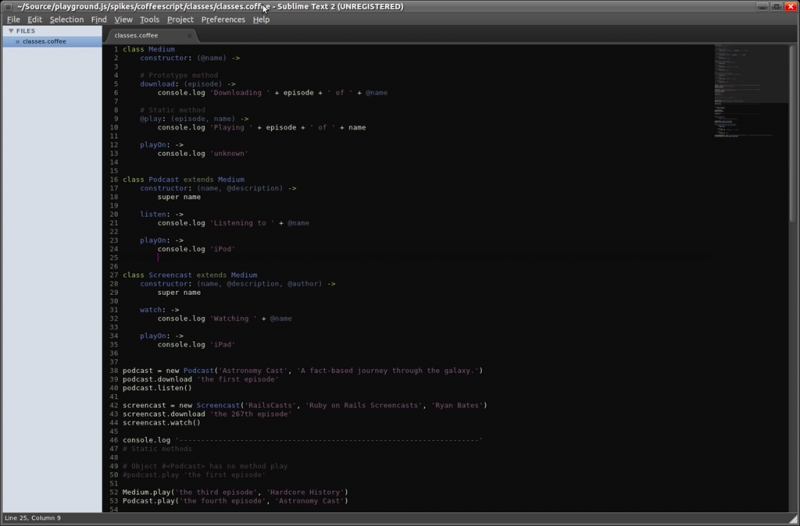Click the line 1 number in the gutter

coord(115,49)
